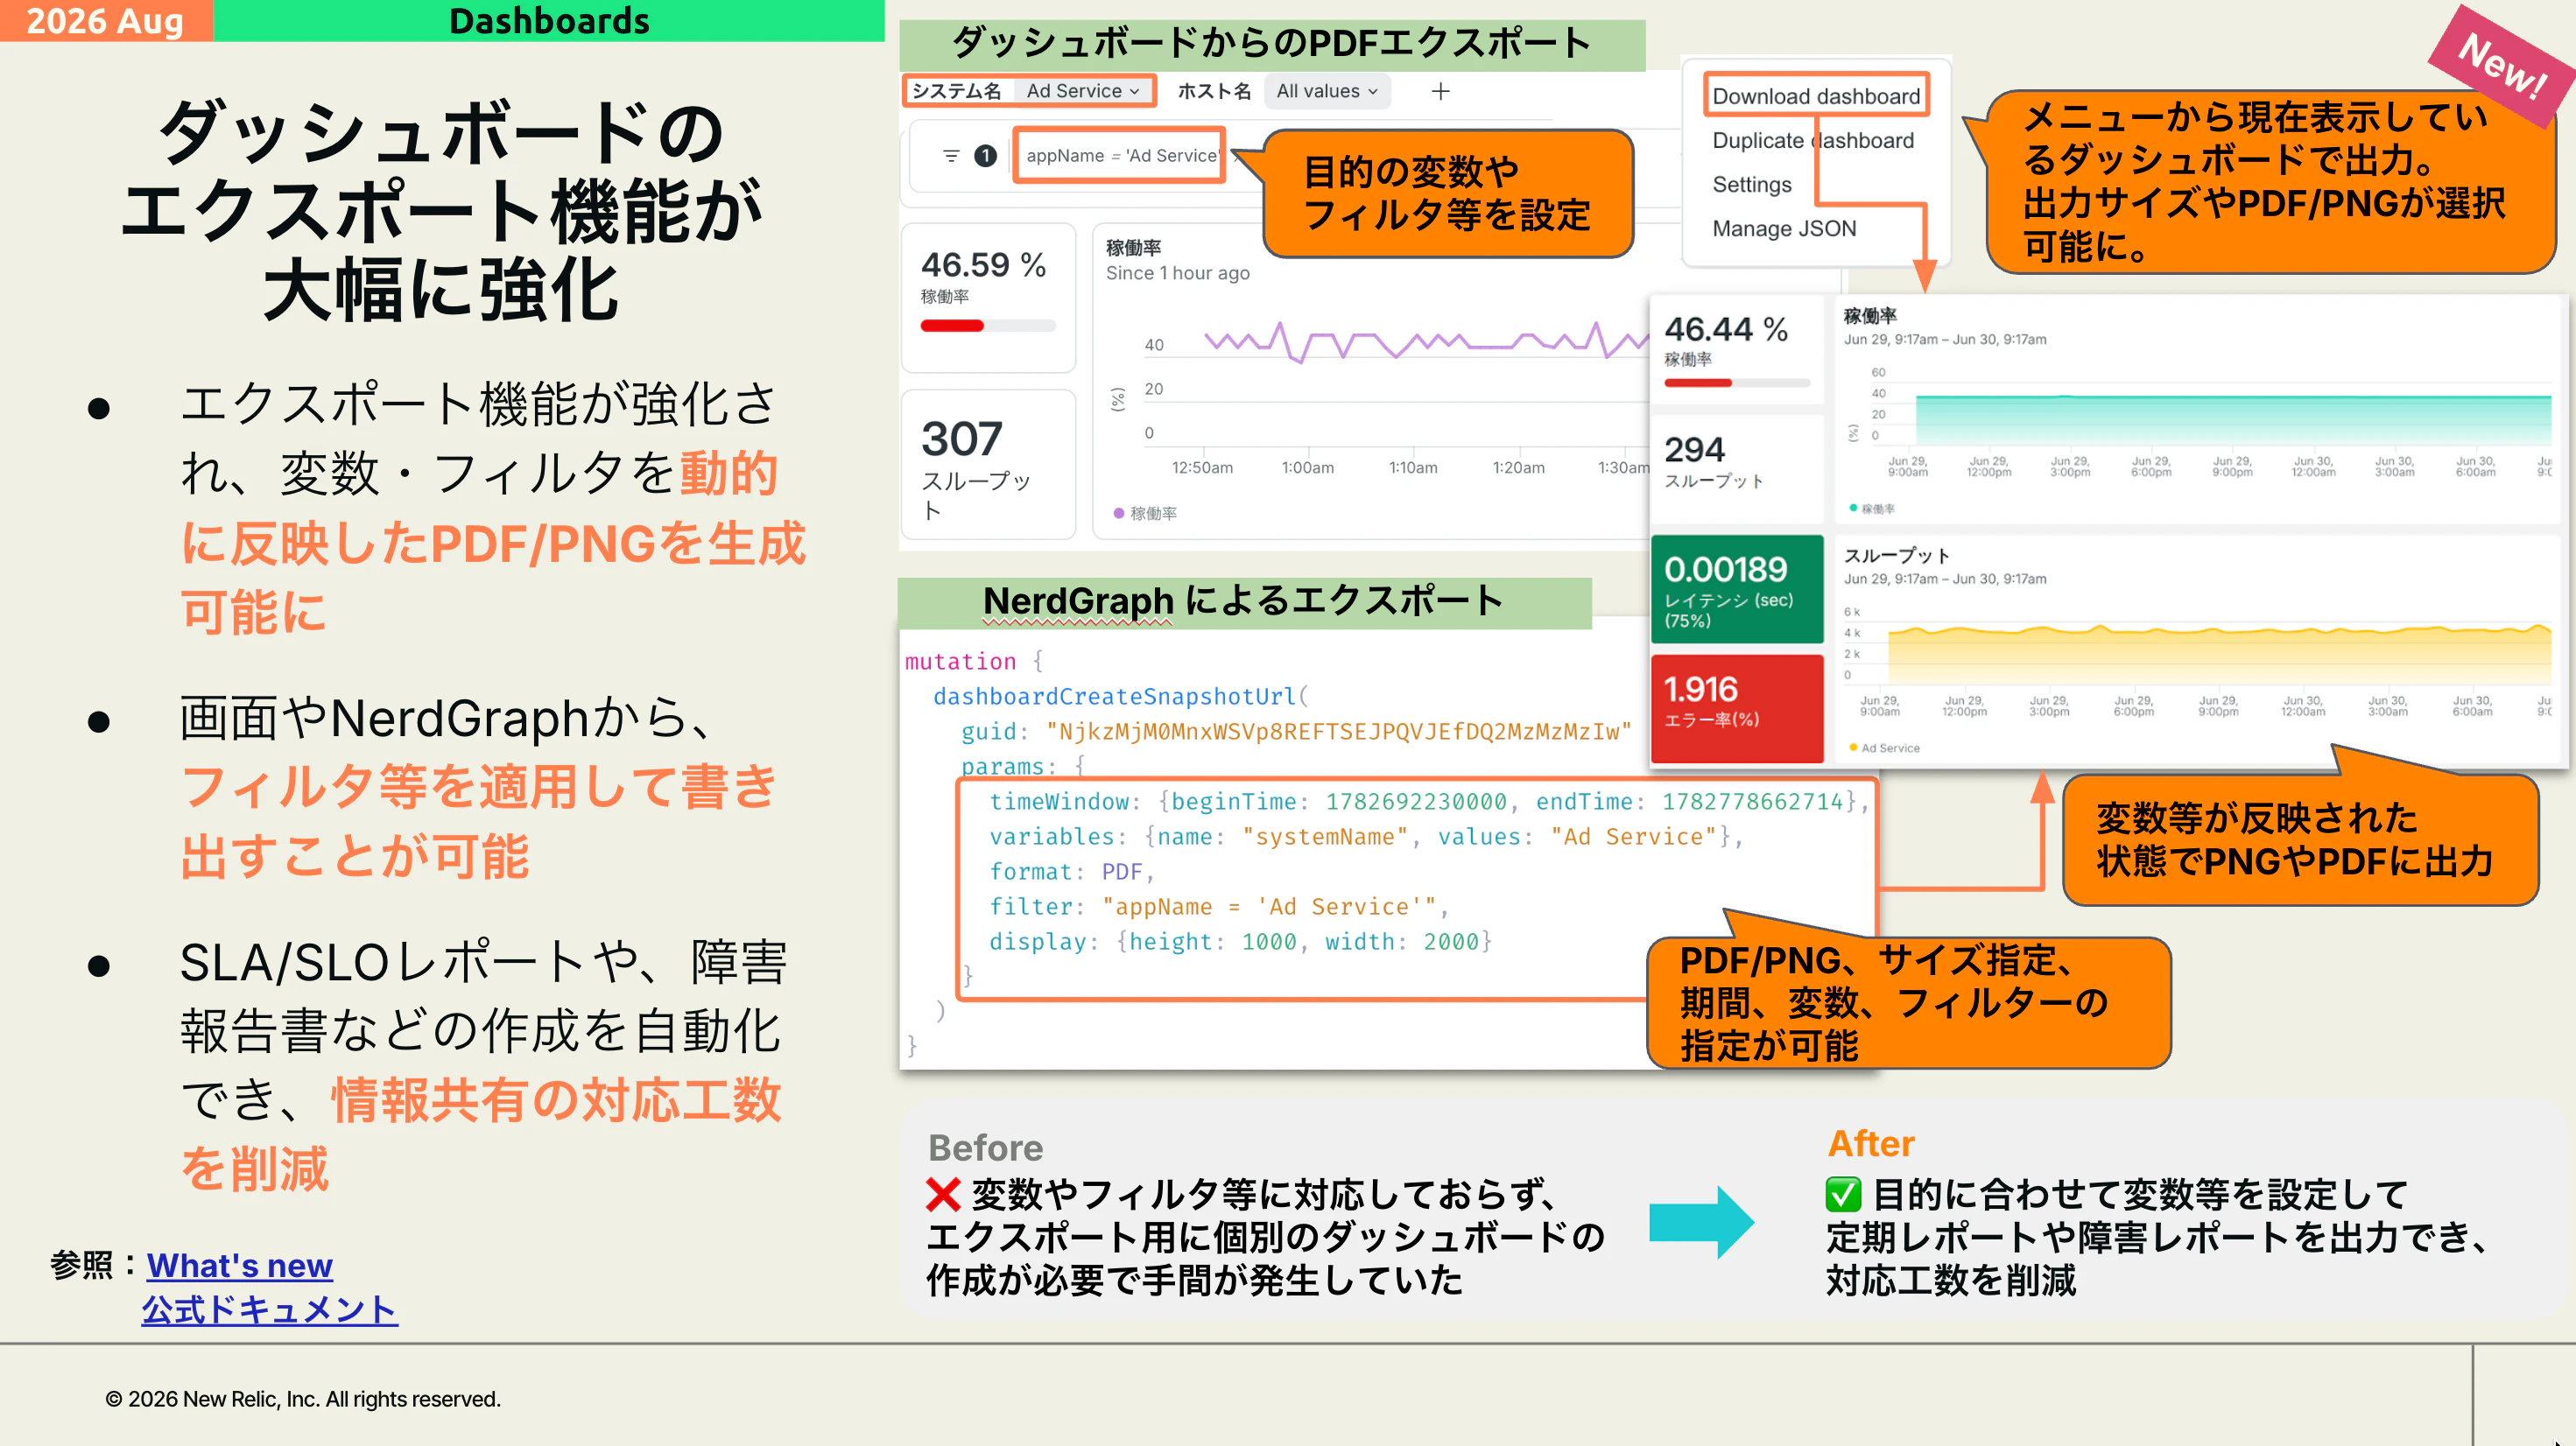Select the 294 スループット billboard
2576x1446 pixels.
[1737, 469]
